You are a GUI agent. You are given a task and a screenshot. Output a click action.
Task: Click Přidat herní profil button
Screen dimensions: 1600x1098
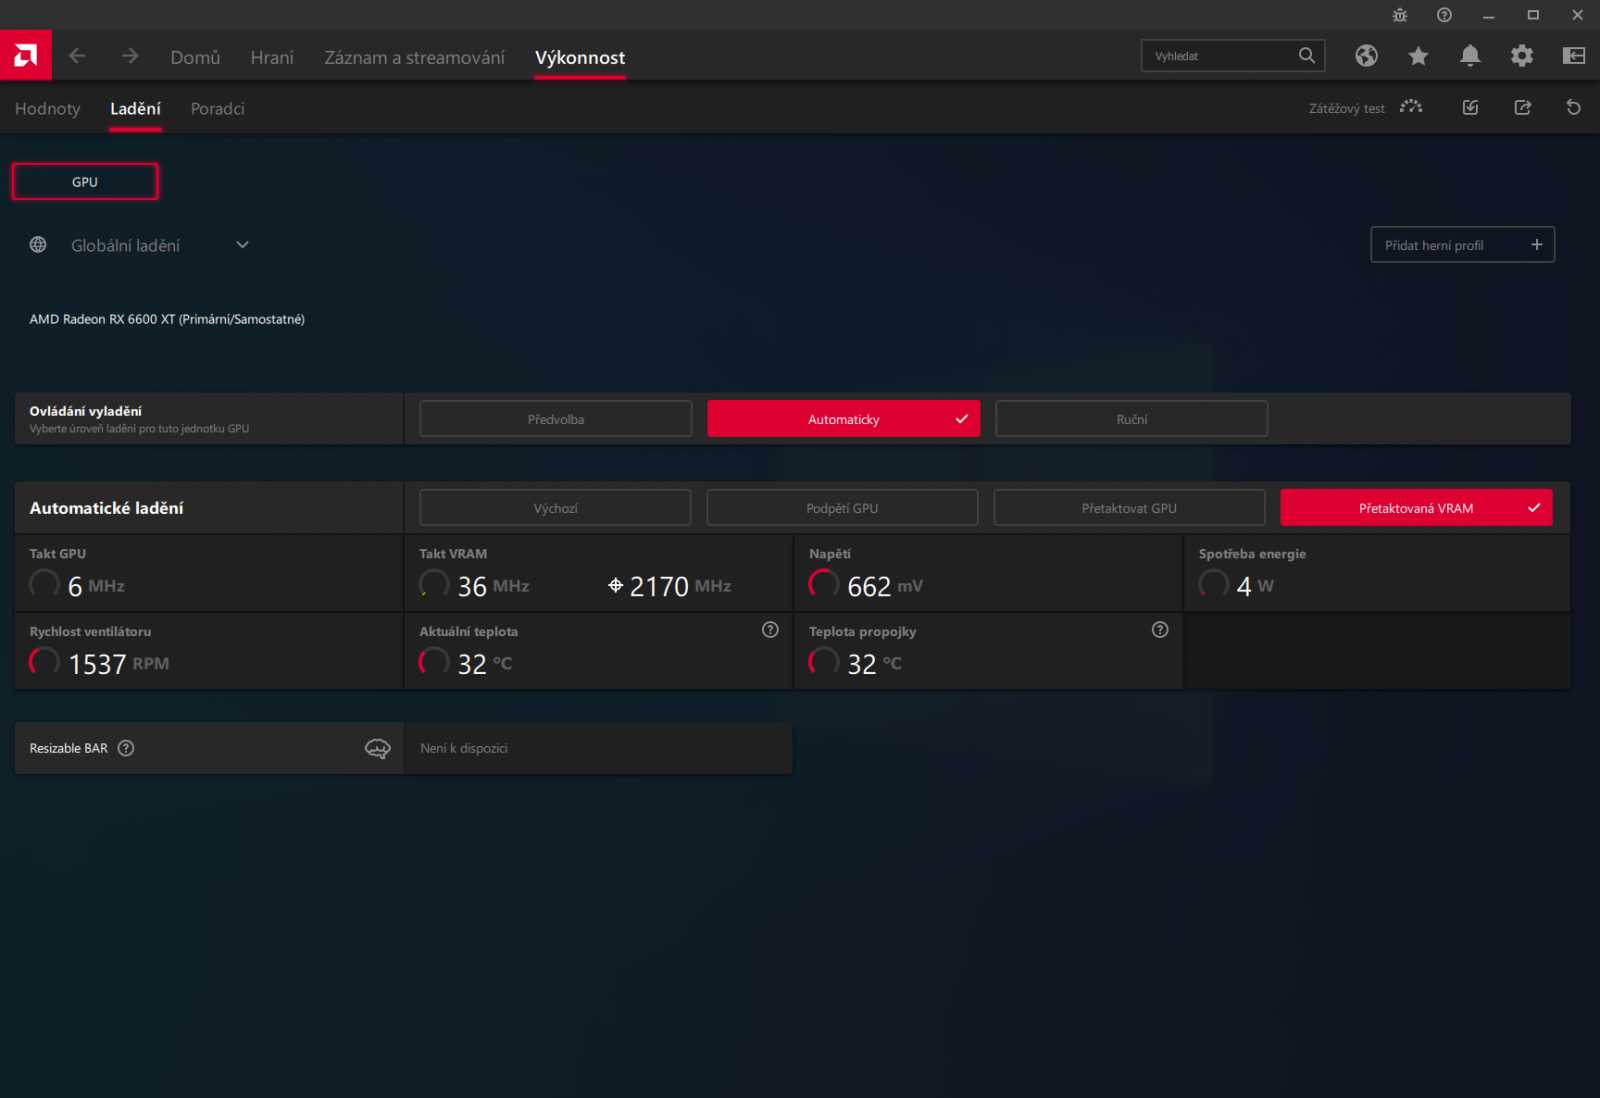[x=1462, y=245]
